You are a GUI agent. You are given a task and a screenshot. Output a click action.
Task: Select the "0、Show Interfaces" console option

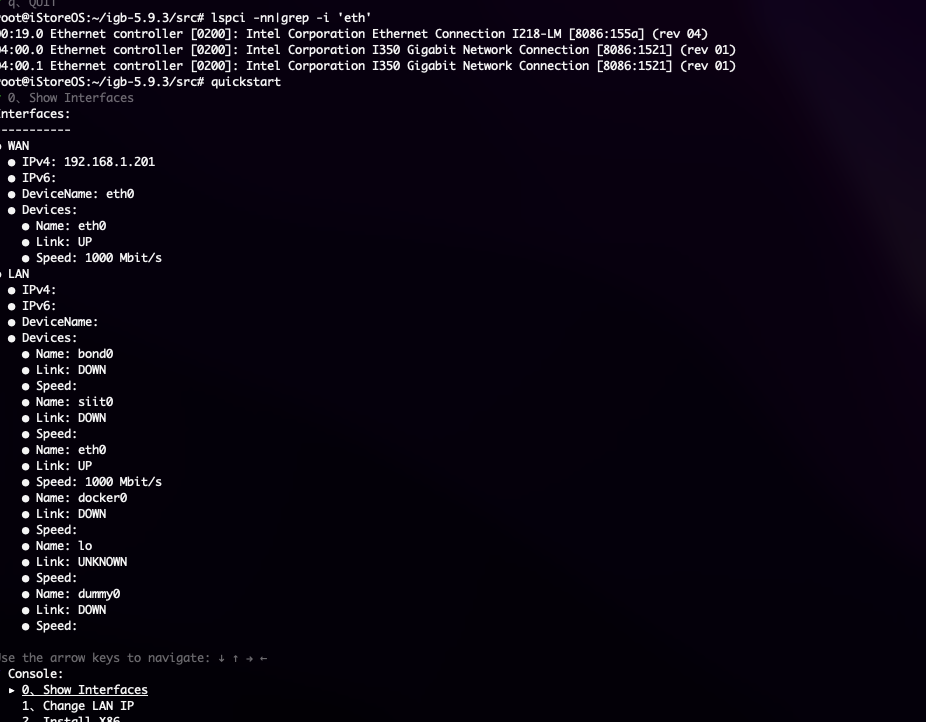(85, 690)
